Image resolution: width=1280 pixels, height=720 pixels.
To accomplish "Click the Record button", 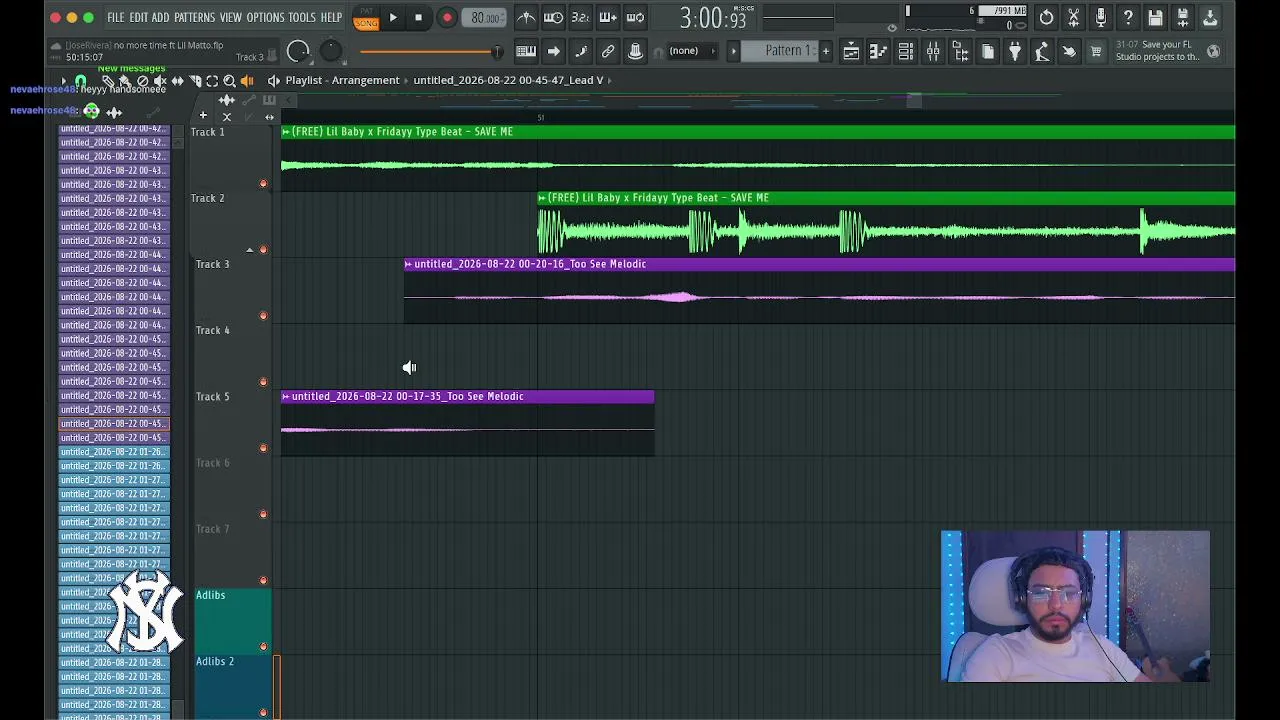I will (x=447, y=18).
